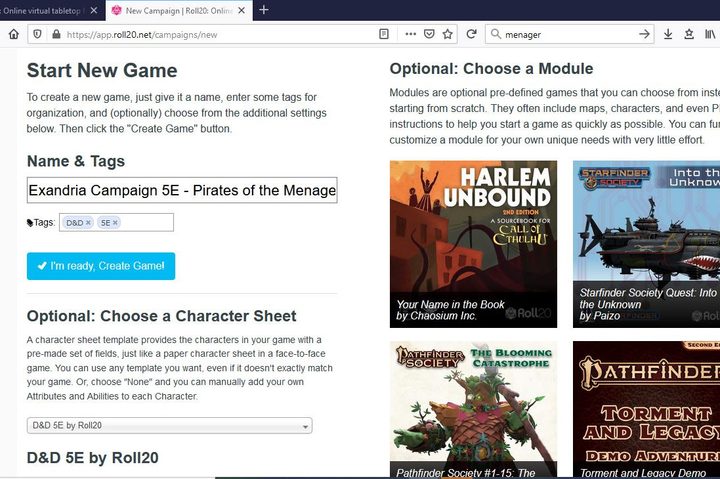Select the Starfinder Society Quest module
The height and width of the screenshot is (479, 720).
click(x=647, y=244)
